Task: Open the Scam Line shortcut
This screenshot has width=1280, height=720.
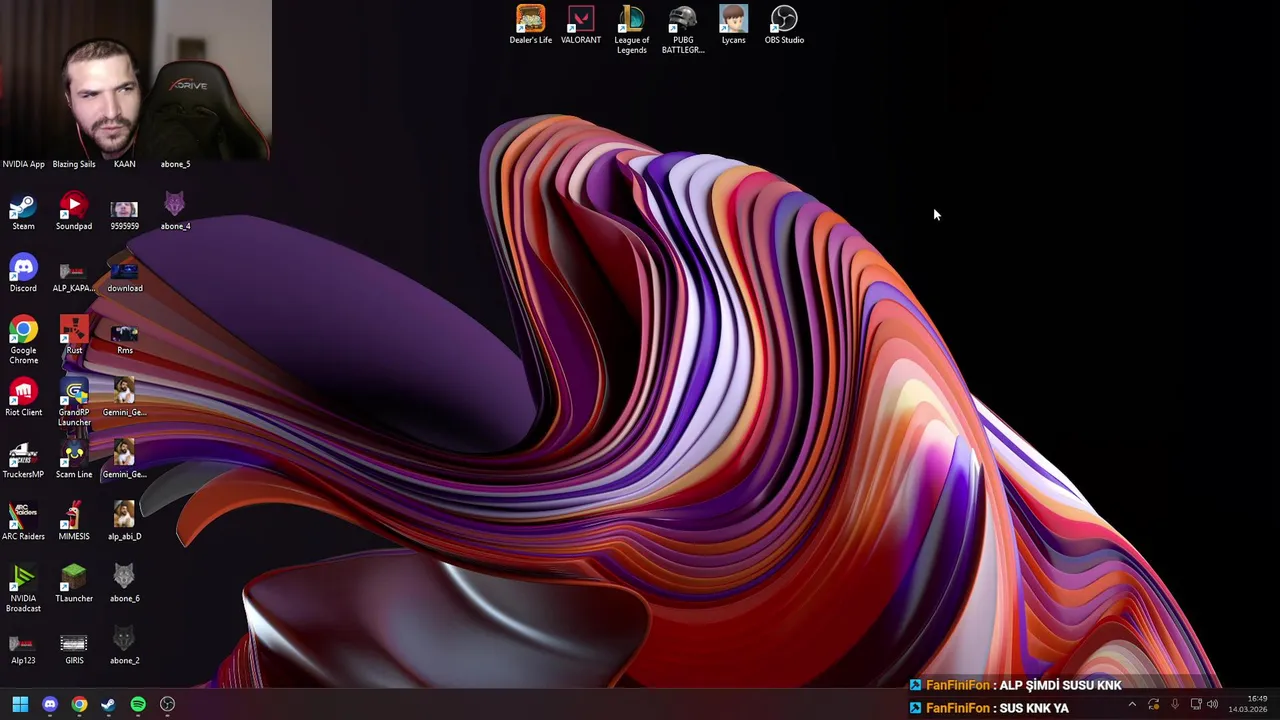Action: coord(74,460)
